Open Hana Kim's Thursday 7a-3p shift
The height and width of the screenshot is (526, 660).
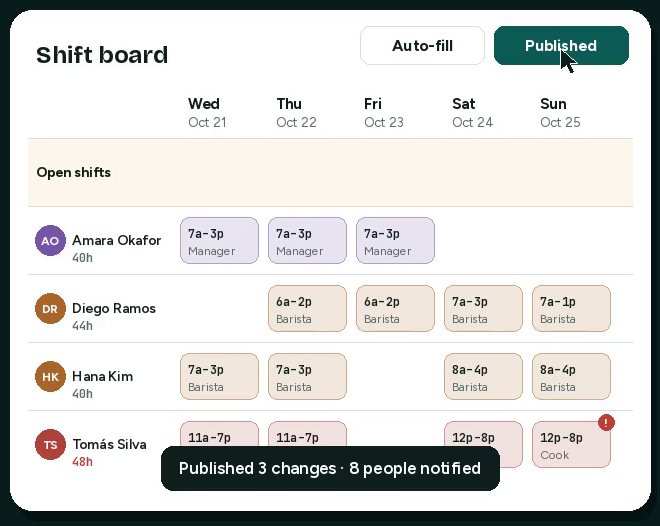click(x=307, y=377)
